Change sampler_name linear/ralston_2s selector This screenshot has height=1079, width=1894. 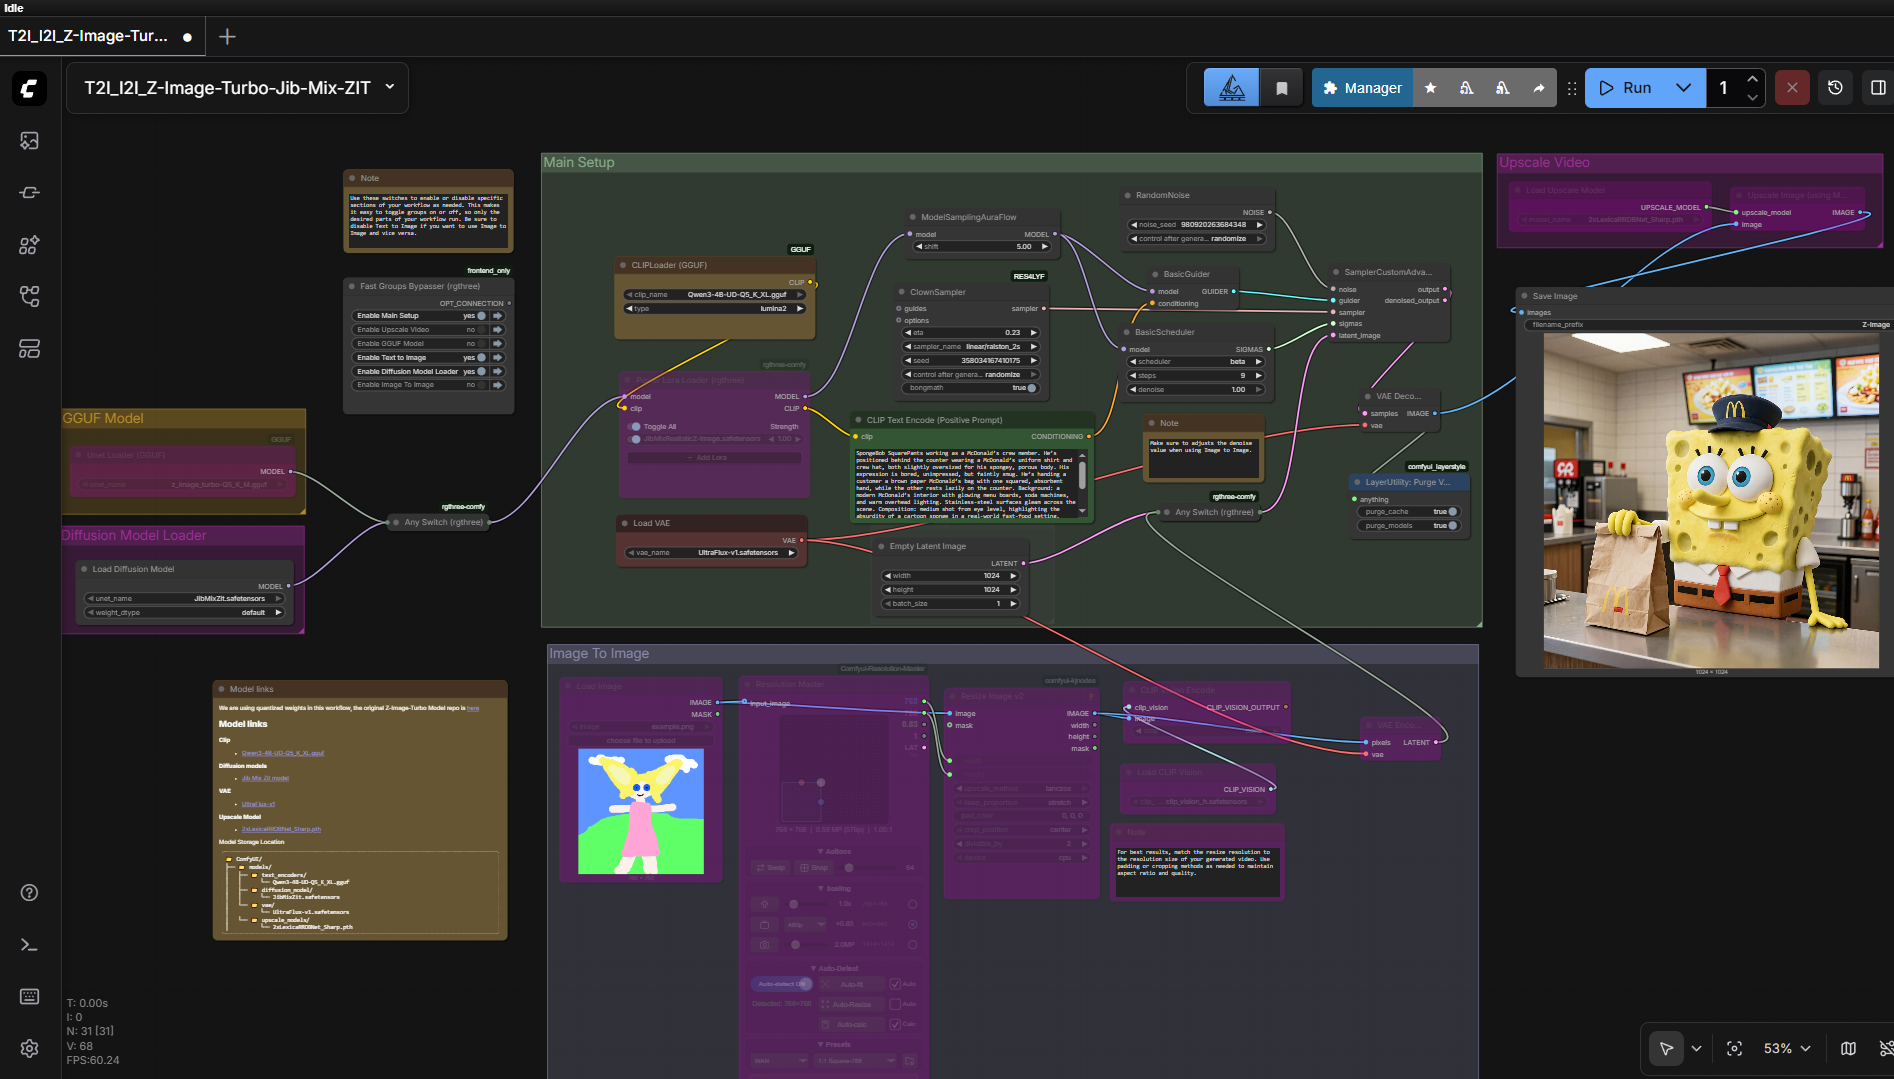click(x=971, y=346)
